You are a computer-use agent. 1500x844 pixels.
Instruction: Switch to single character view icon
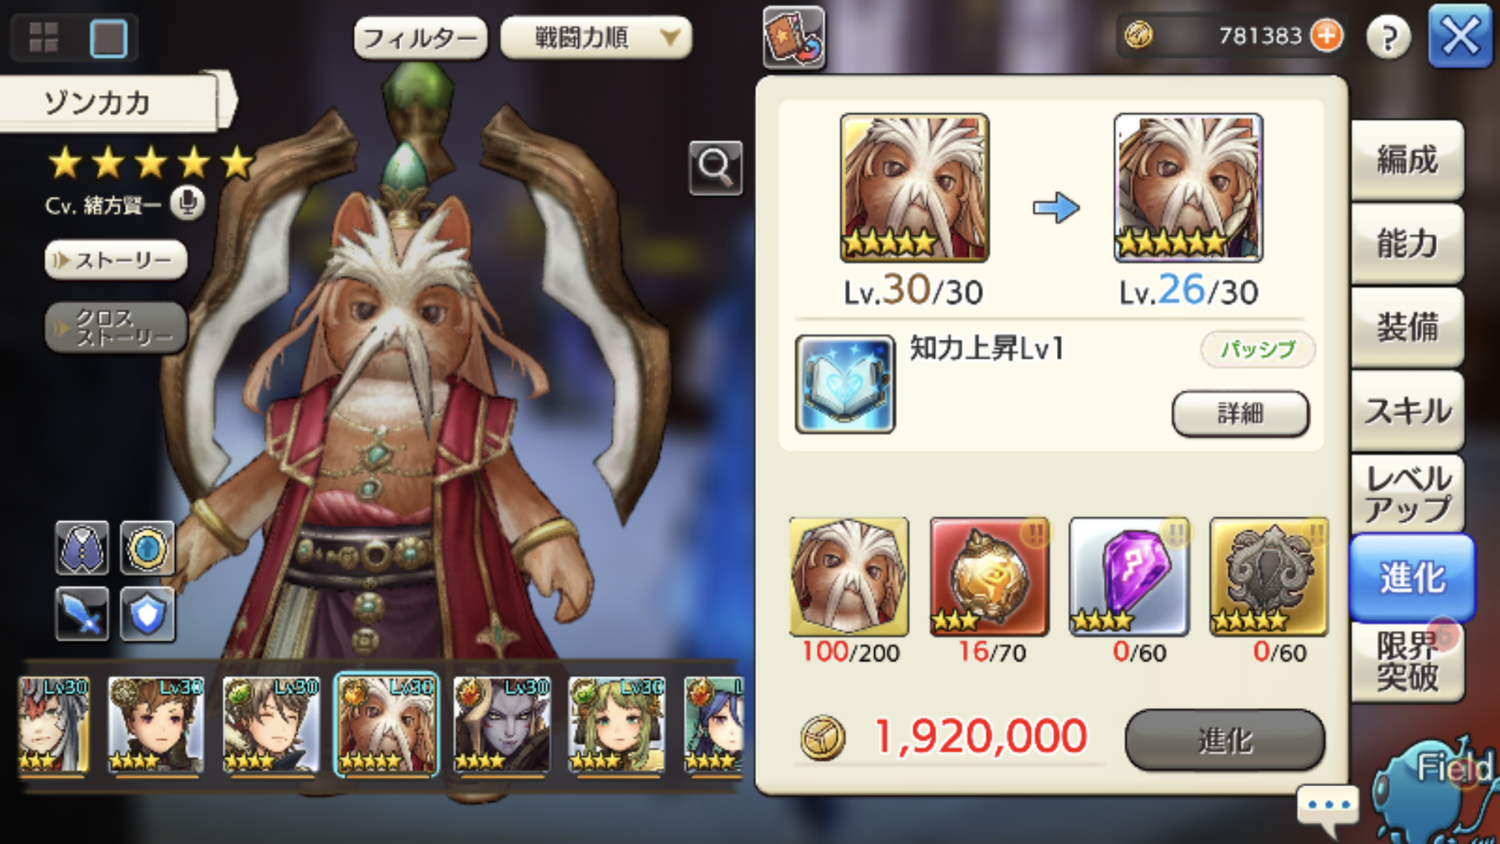(x=108, y=39)
